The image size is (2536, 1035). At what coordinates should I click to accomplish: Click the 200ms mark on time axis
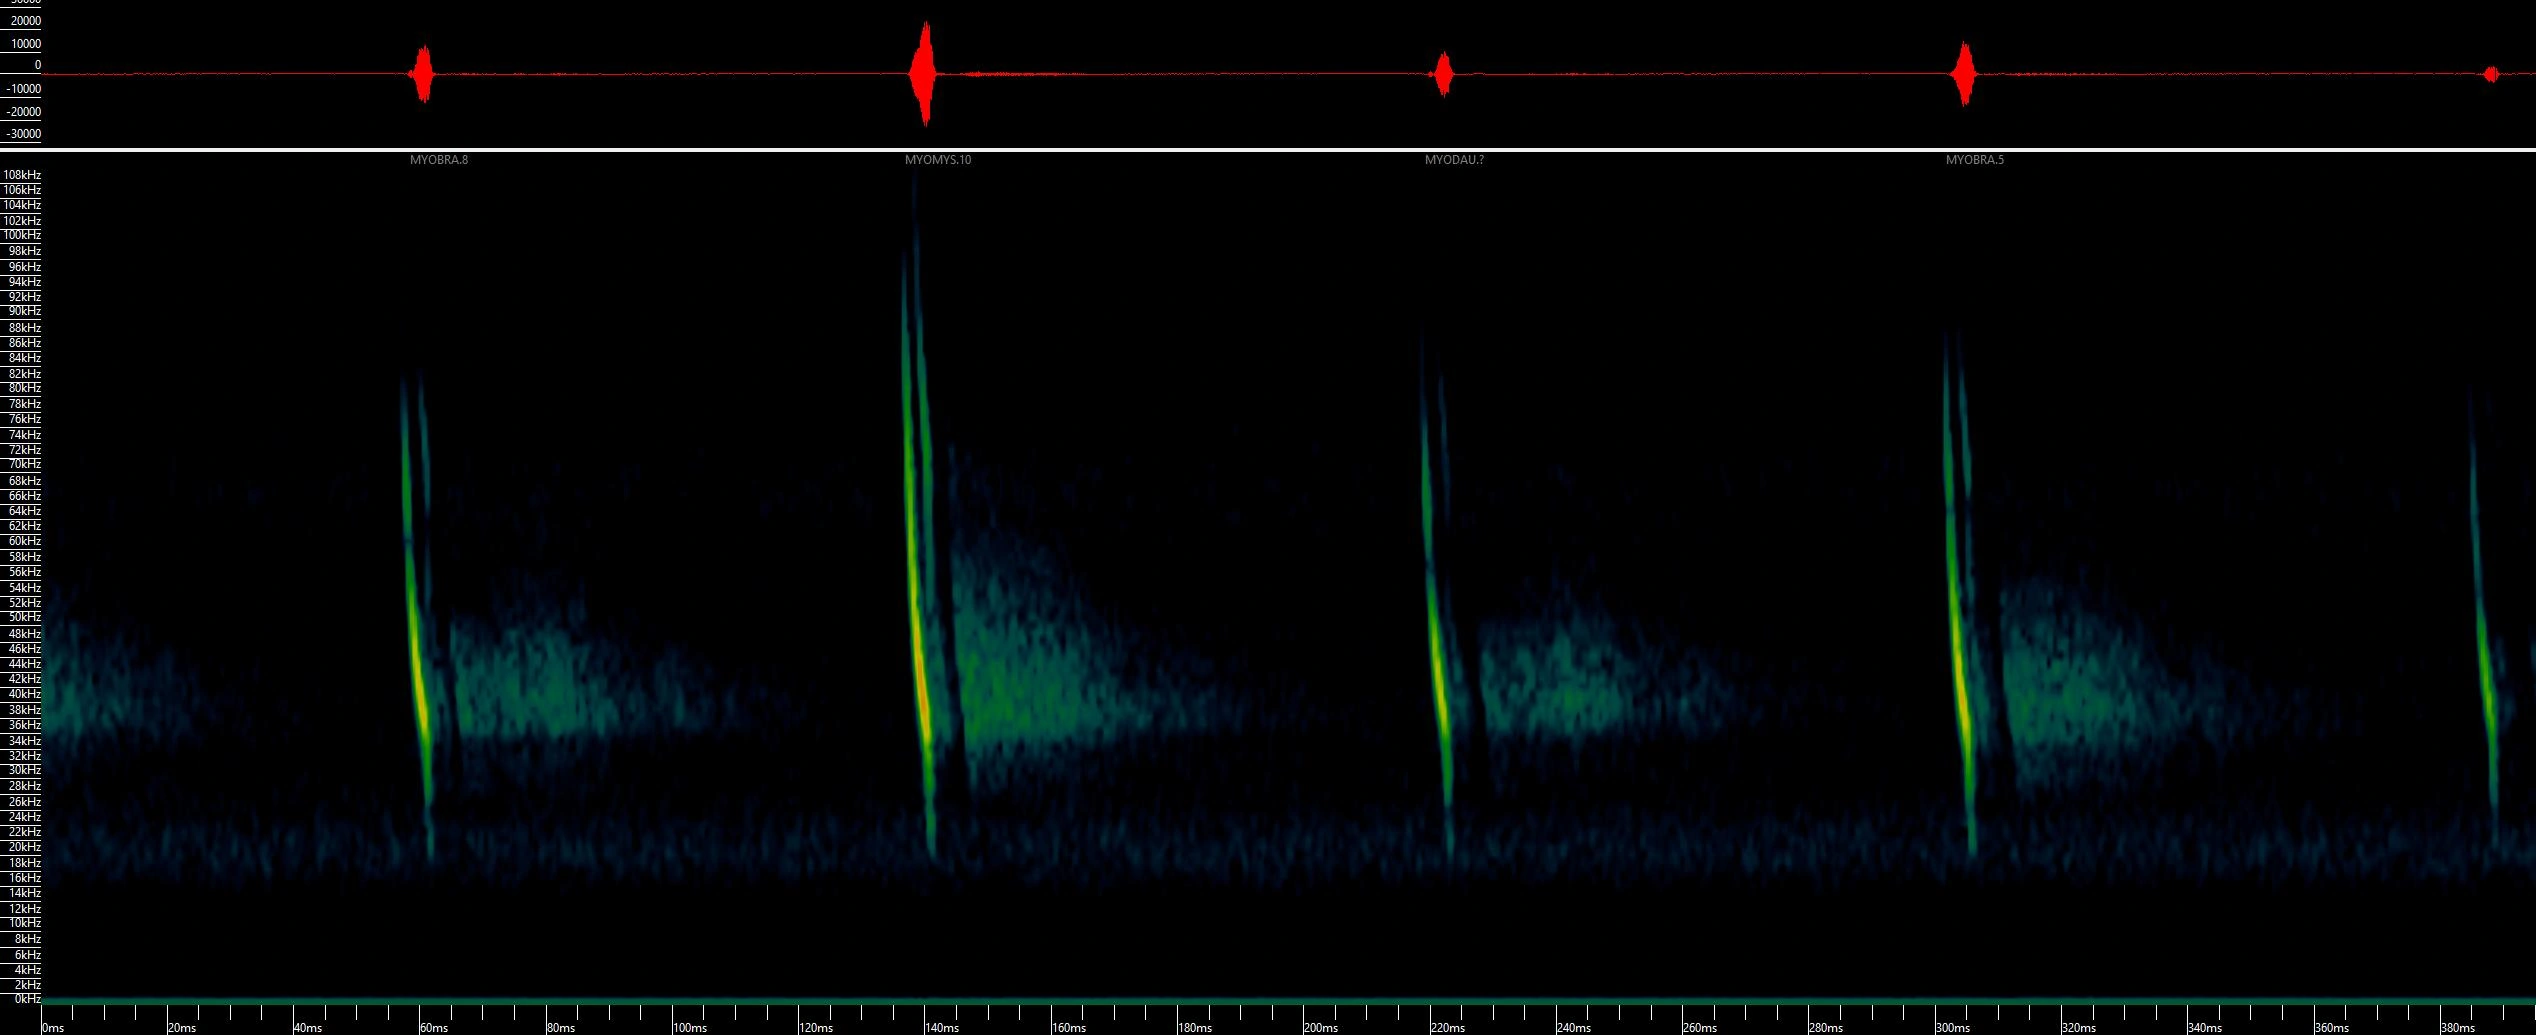click(x=1320, y=1027)
